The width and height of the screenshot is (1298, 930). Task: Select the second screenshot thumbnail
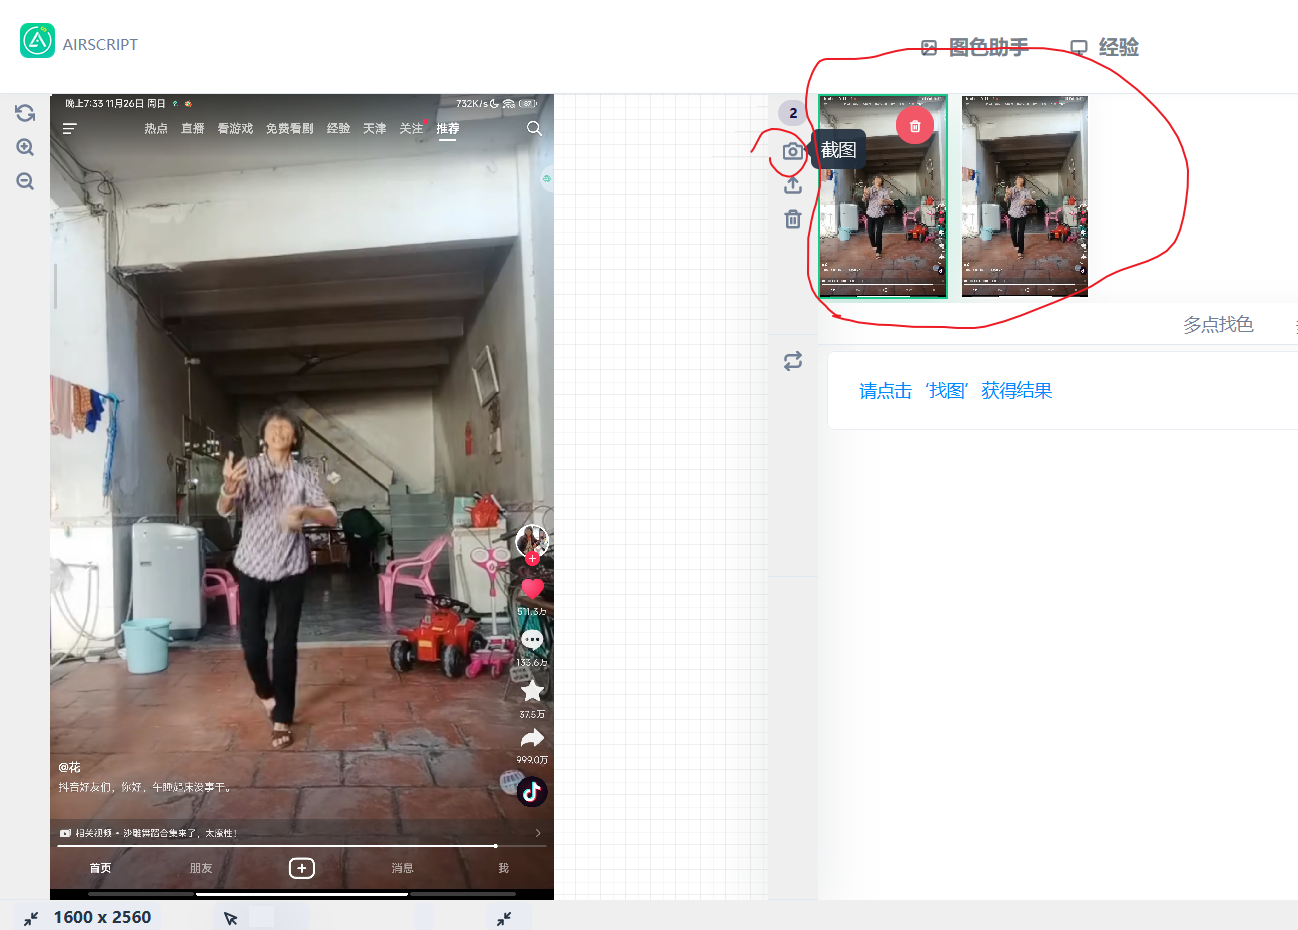1024,197
